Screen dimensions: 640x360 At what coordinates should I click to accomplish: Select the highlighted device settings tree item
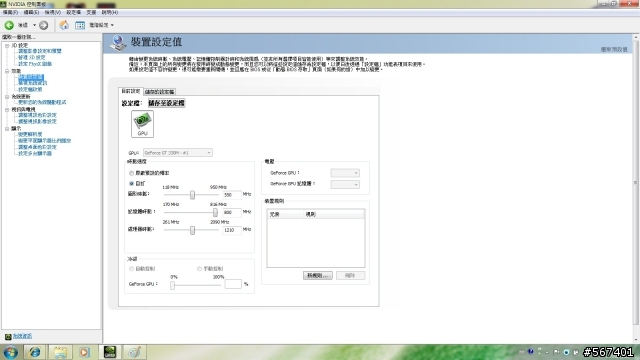point(31,77)
